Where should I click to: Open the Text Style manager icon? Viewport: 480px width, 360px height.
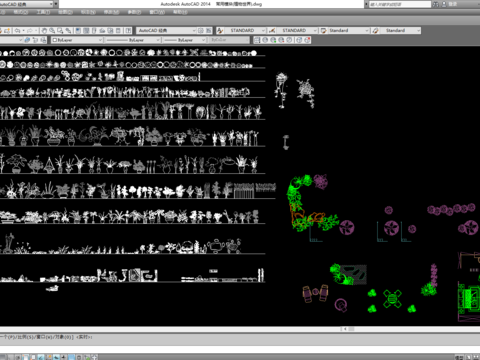(x=220, y=31)
